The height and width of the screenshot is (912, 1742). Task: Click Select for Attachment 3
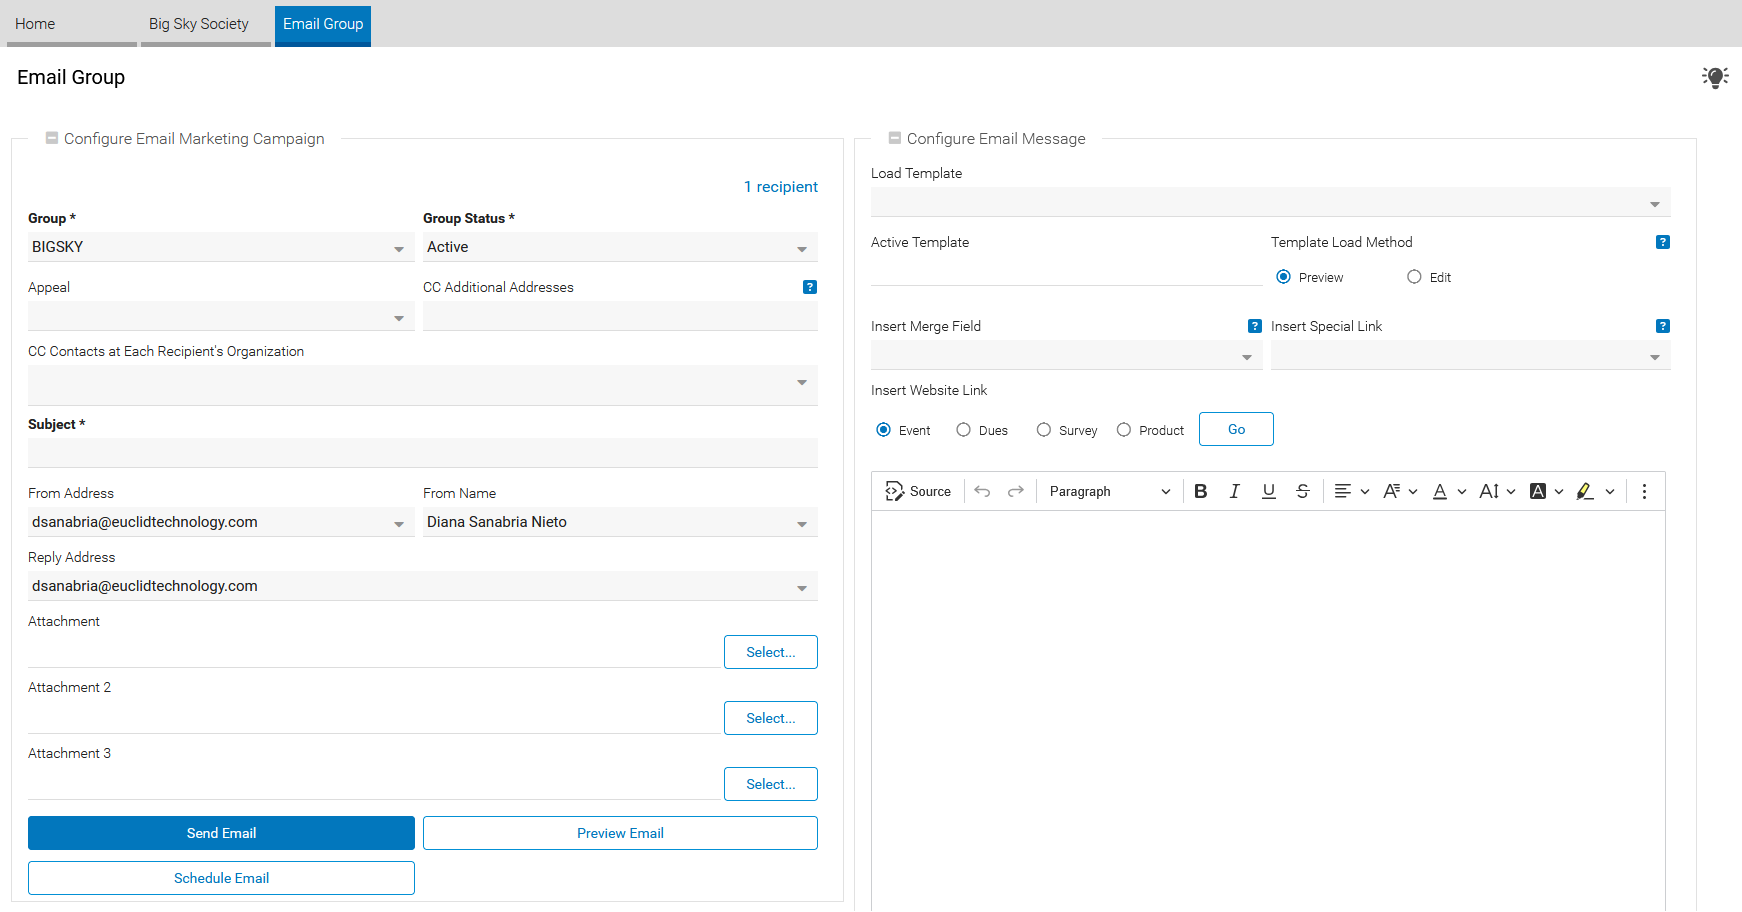(771, 784)
